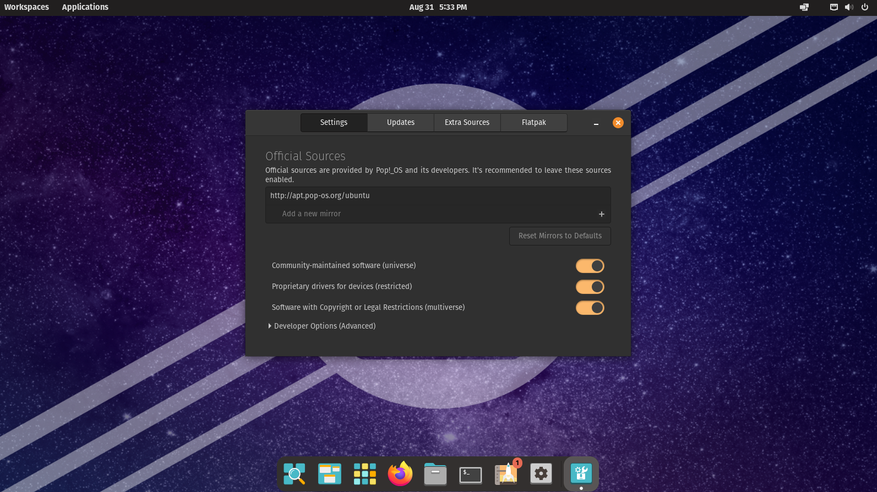Open the Extra Sources tab
The width and height of the screenshot is (877, 492).
467,122
